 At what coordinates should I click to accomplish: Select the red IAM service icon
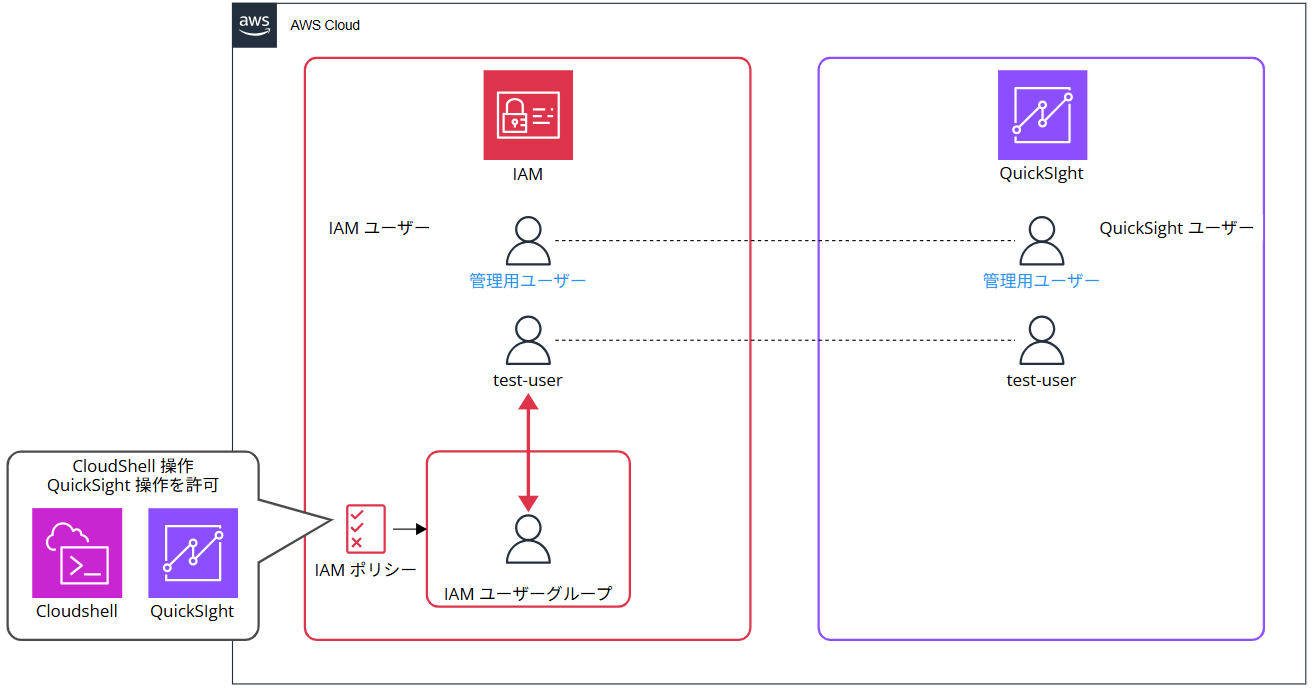(528, 115)
